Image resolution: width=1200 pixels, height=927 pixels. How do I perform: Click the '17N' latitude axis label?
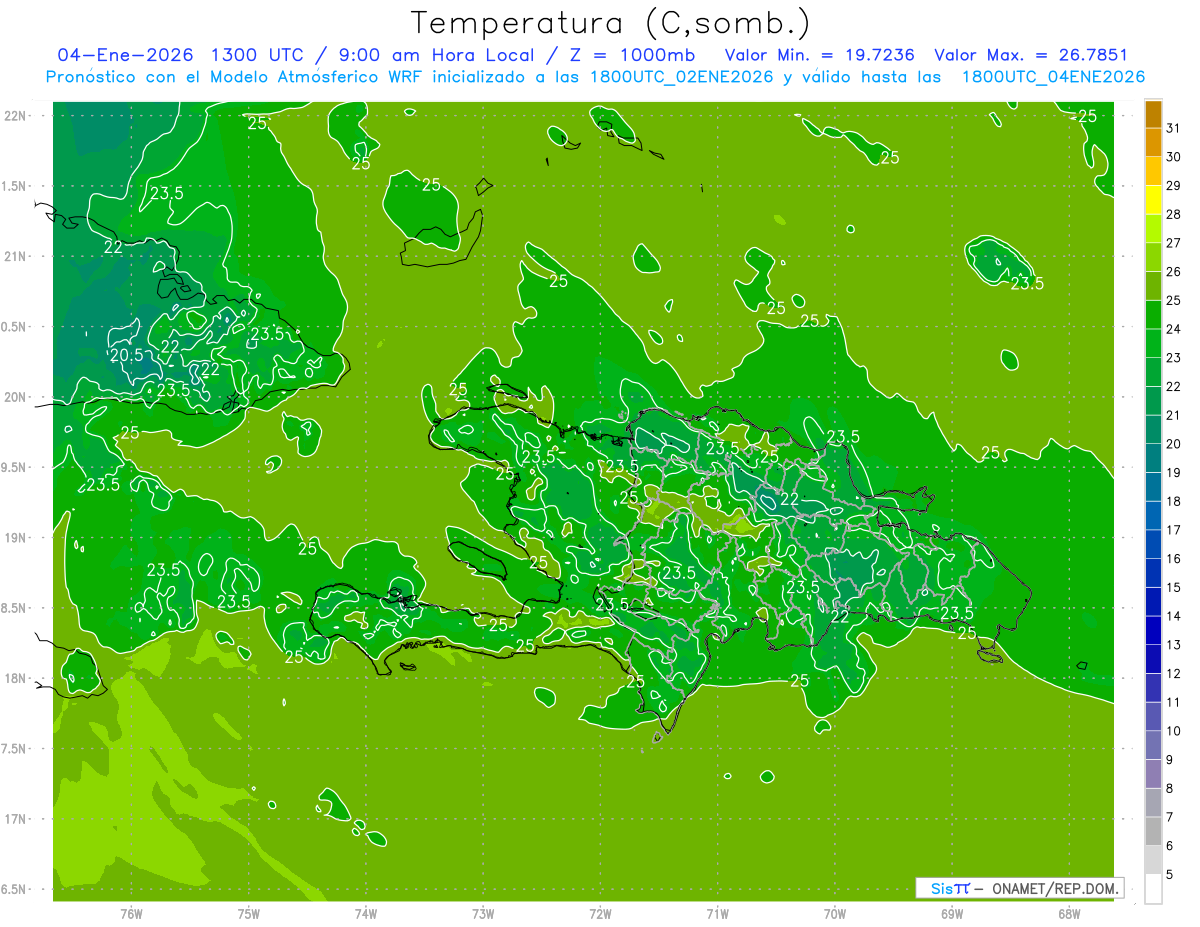point(15,819)
